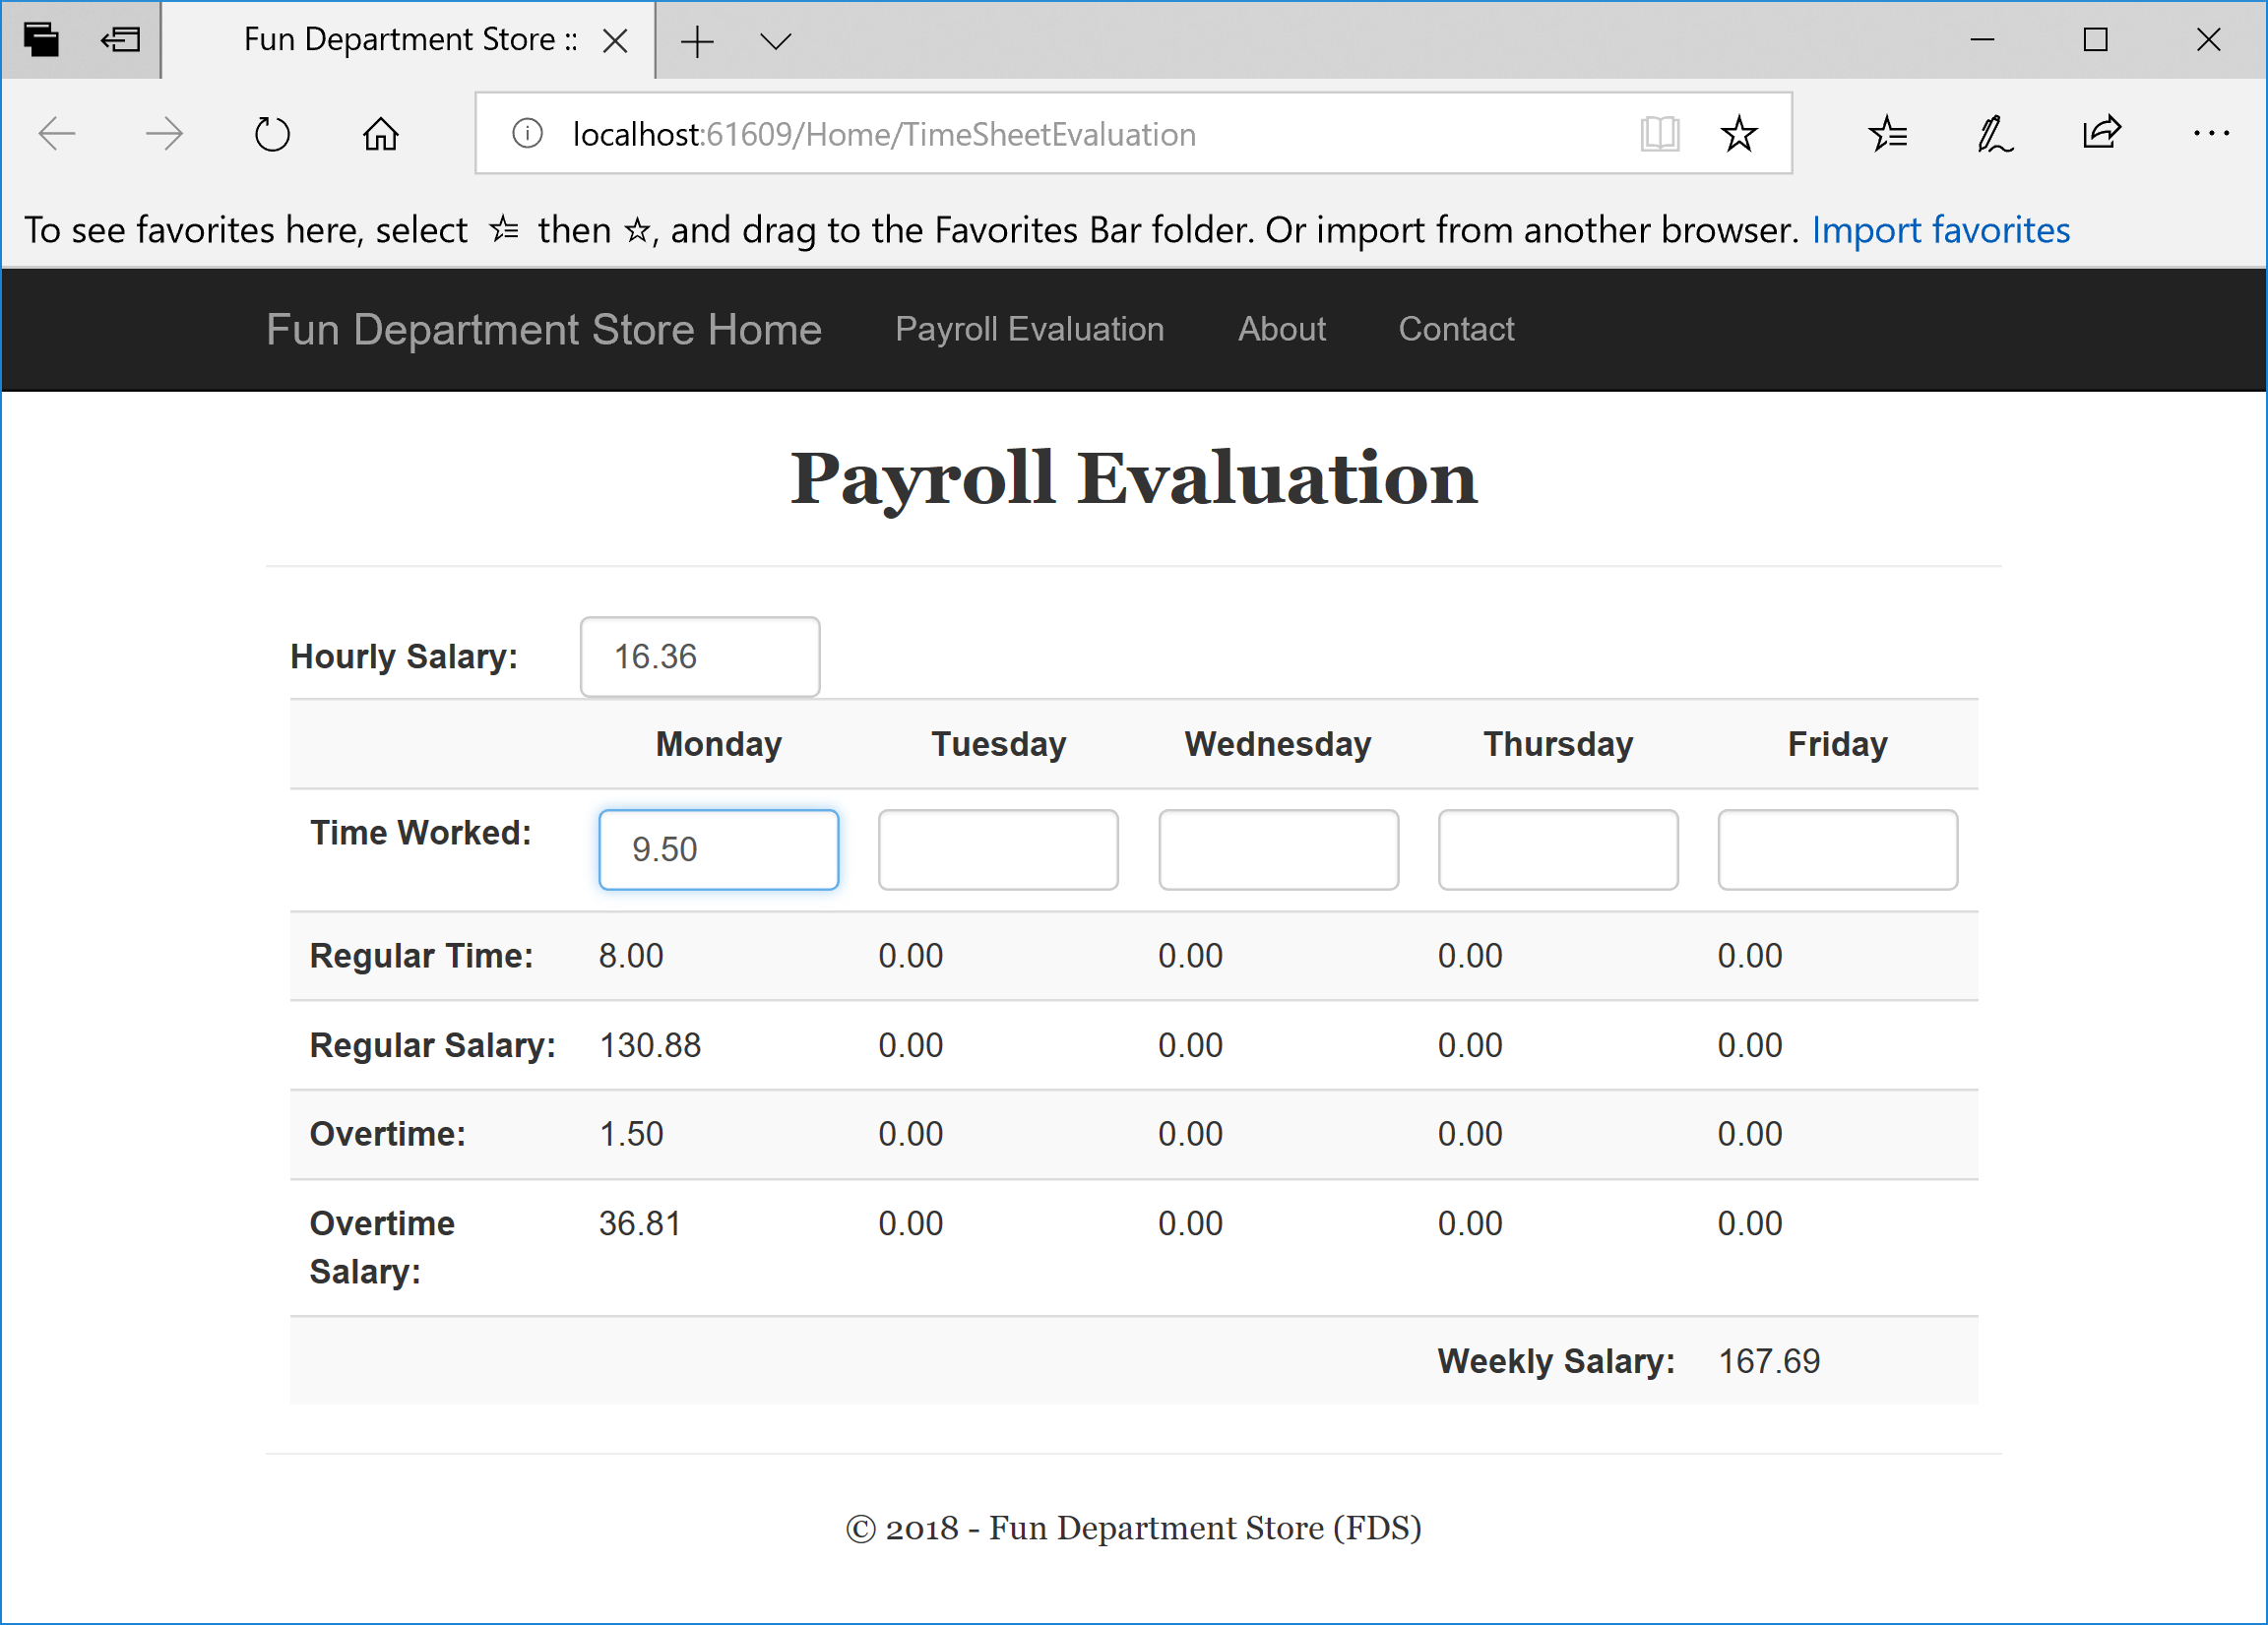
Task: Click the Hourly Salary label
Action: (x=404, y=657)
